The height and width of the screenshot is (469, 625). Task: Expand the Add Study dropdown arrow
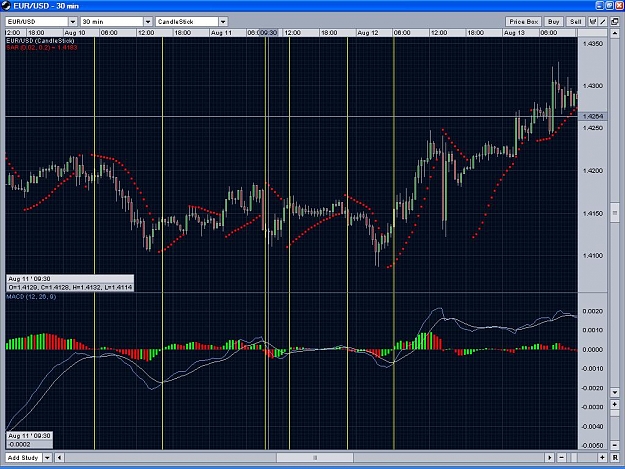47,457
